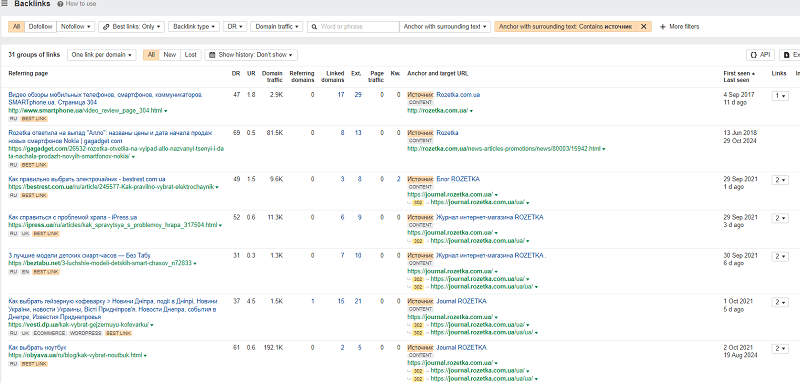Screen dimensions: 800x383
Task: Select the Lost links tab
Action: [x=190, y=55]
